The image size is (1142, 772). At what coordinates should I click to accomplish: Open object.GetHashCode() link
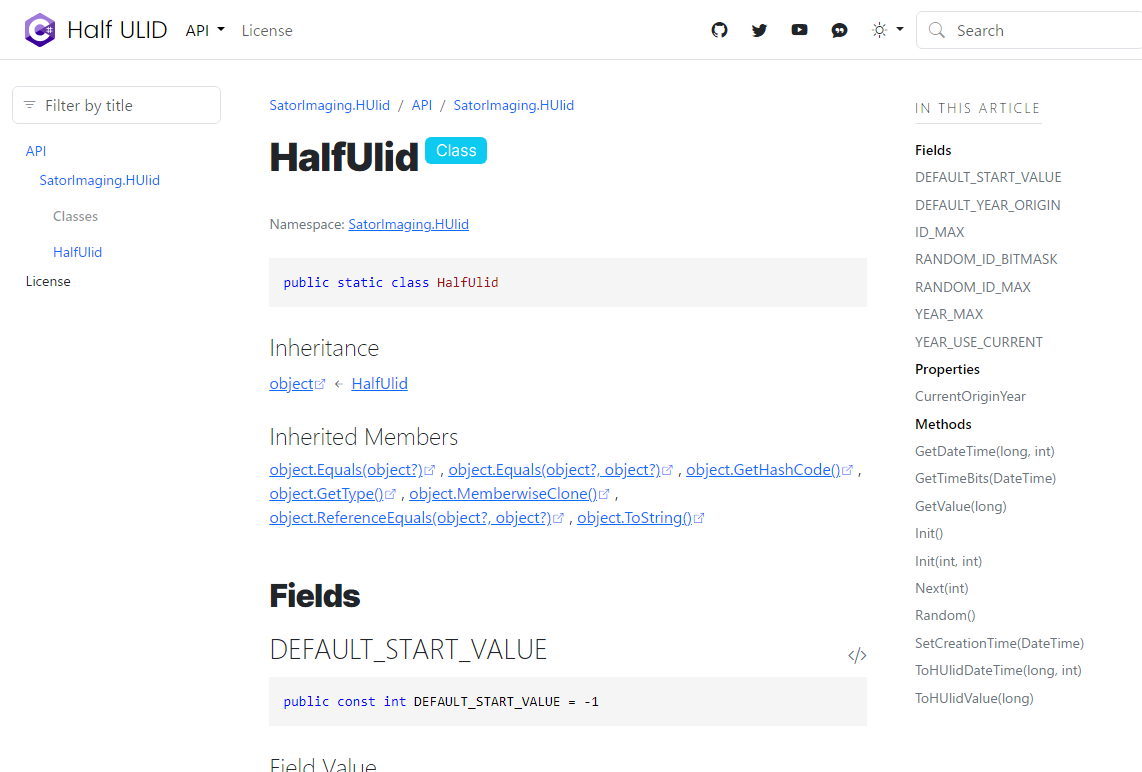(769, 470)
